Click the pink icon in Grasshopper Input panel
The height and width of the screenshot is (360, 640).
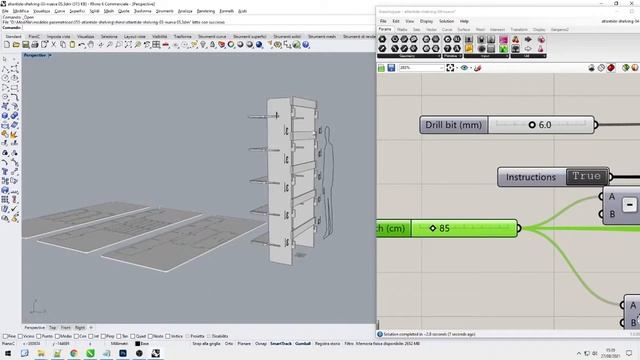(x=504, y=40)
